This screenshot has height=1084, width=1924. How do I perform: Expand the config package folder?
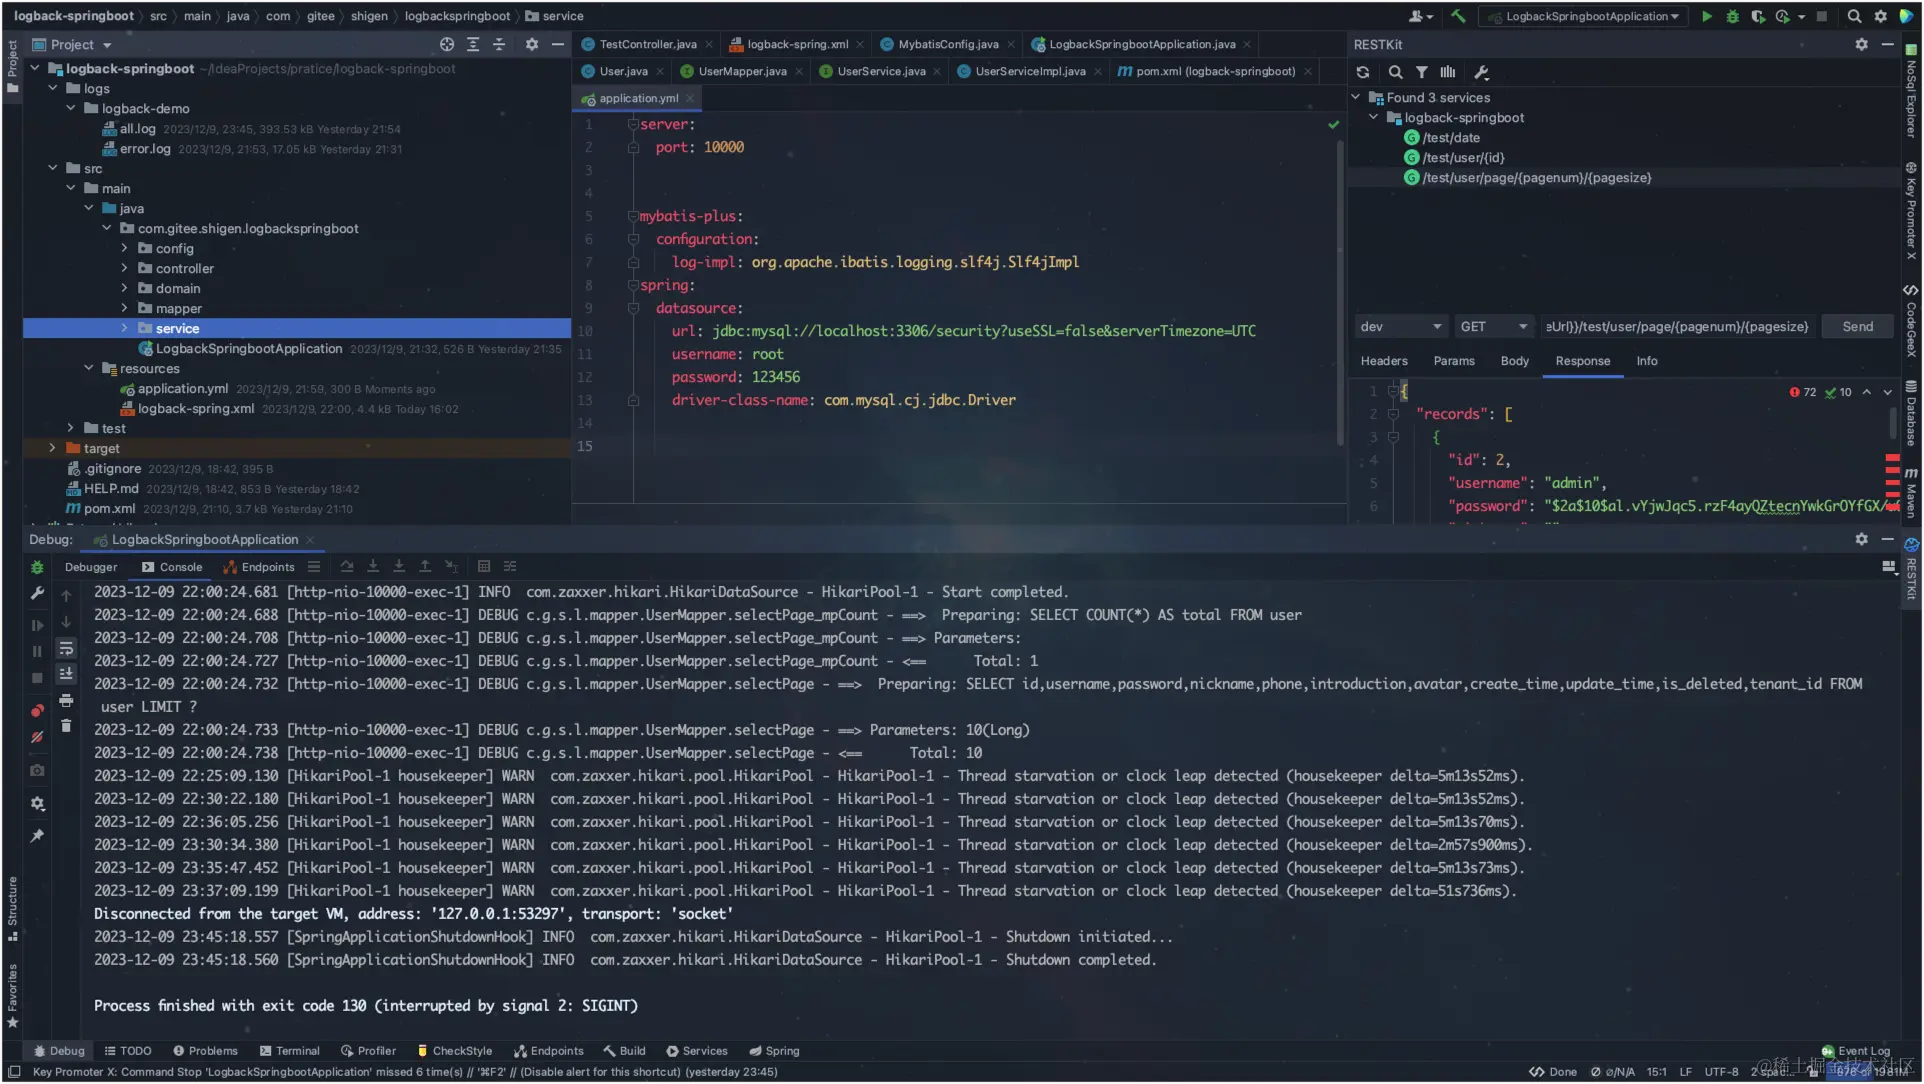(125, 248)
